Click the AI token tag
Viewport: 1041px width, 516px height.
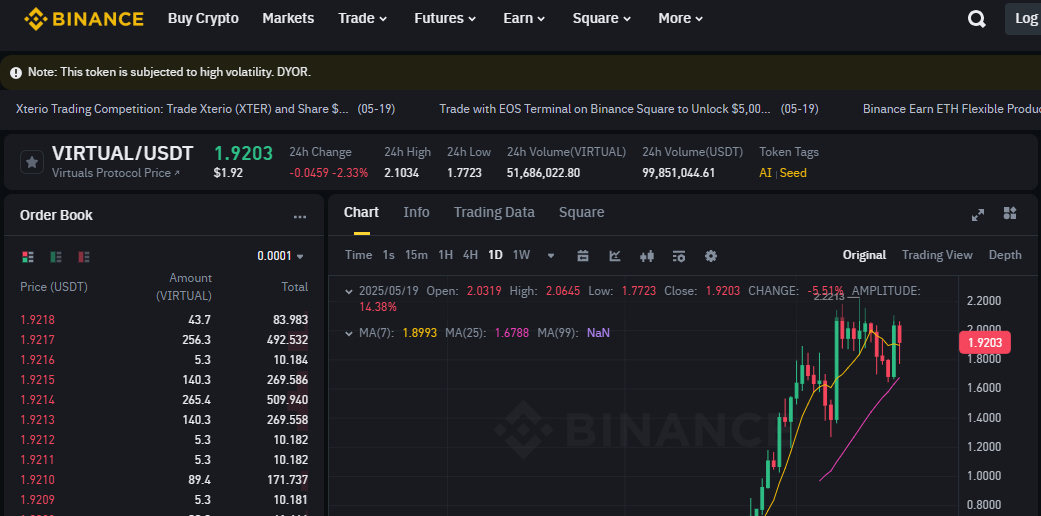pos(765,173)
